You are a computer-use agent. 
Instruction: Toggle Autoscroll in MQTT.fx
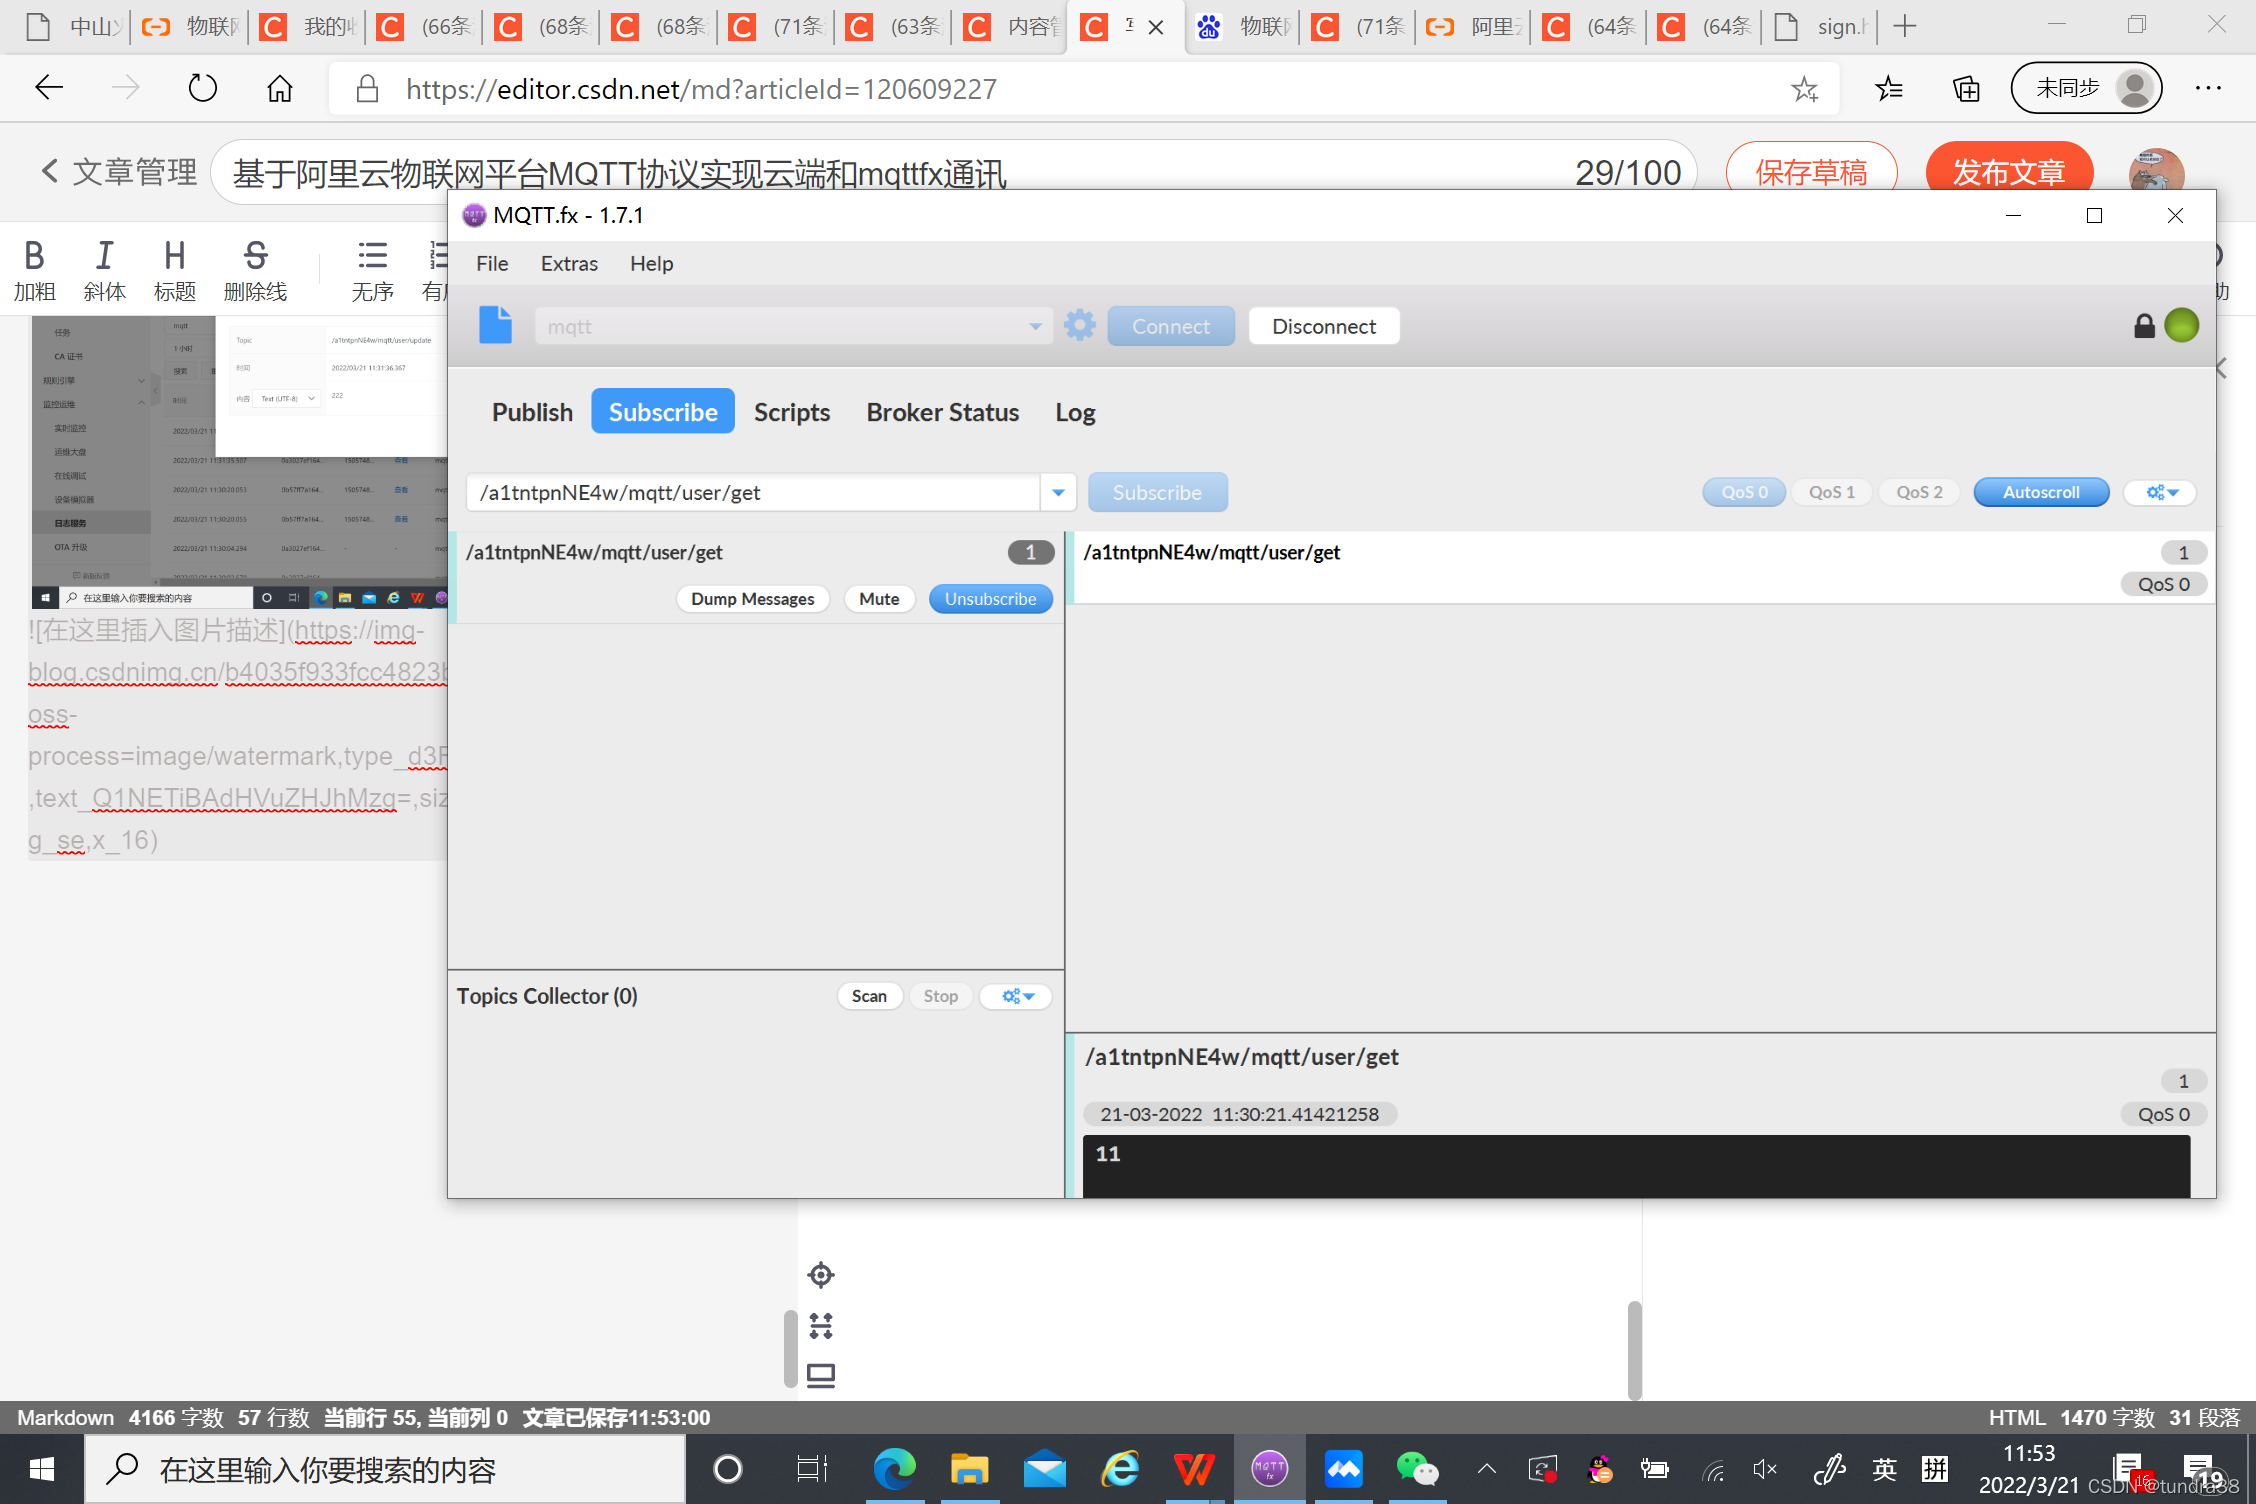[2041, 492]
